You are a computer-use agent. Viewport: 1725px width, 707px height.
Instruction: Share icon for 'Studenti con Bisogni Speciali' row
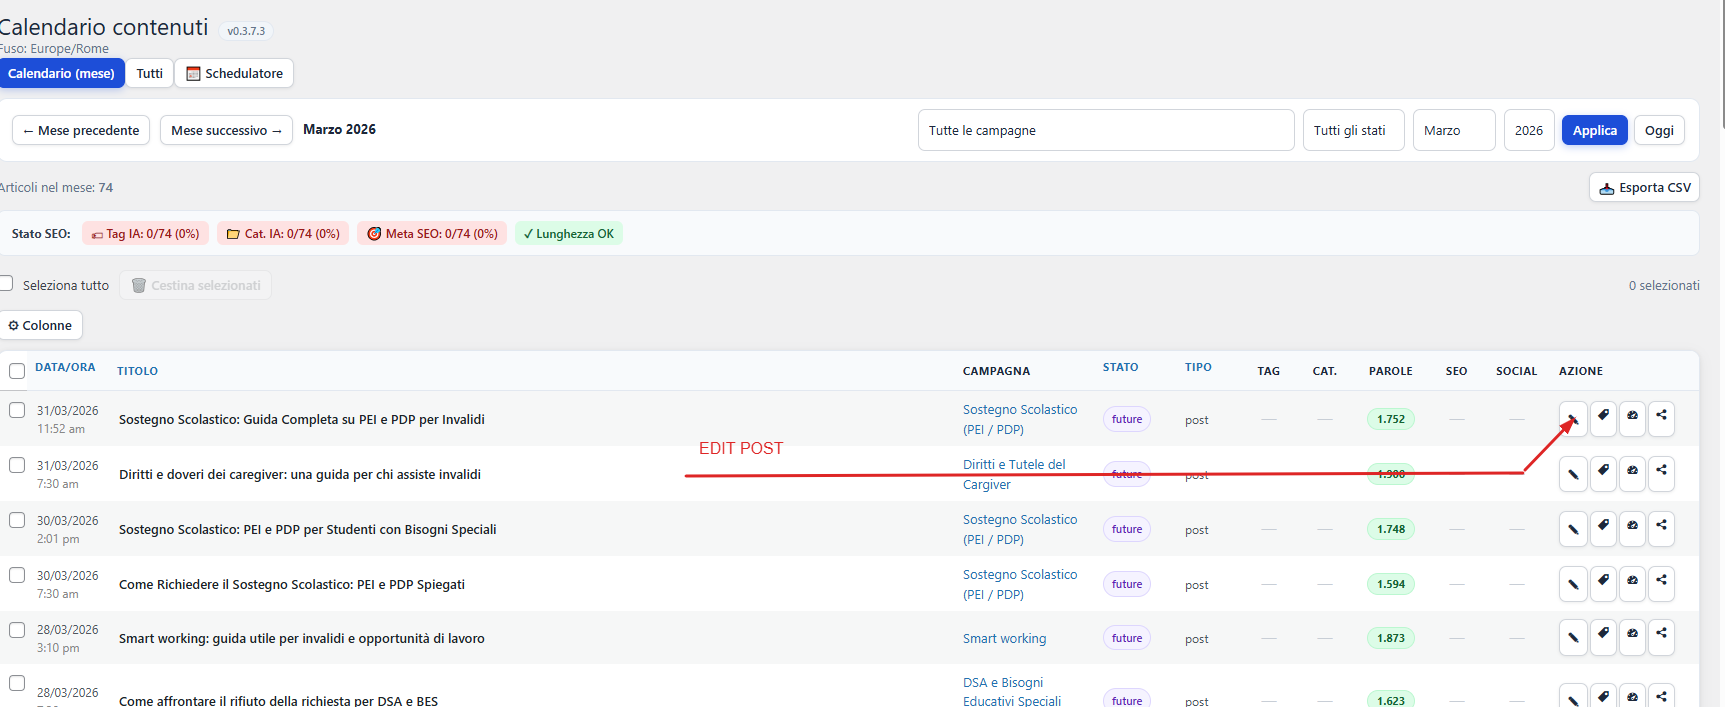(x=1661, y=528)
